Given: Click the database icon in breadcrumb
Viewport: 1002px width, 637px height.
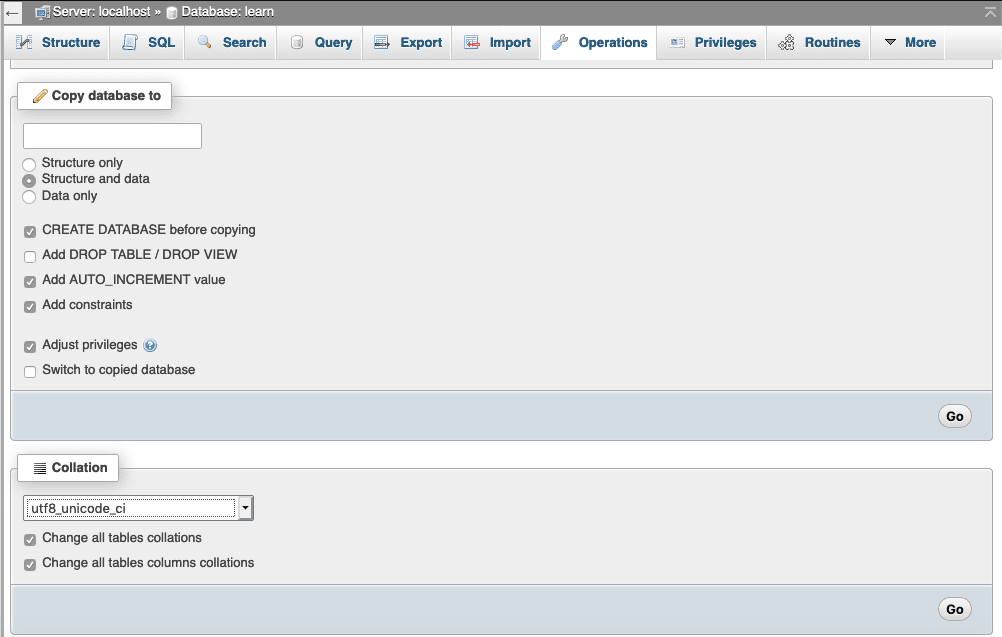Looking at the screenshot, I should click(x=171, y=12).
